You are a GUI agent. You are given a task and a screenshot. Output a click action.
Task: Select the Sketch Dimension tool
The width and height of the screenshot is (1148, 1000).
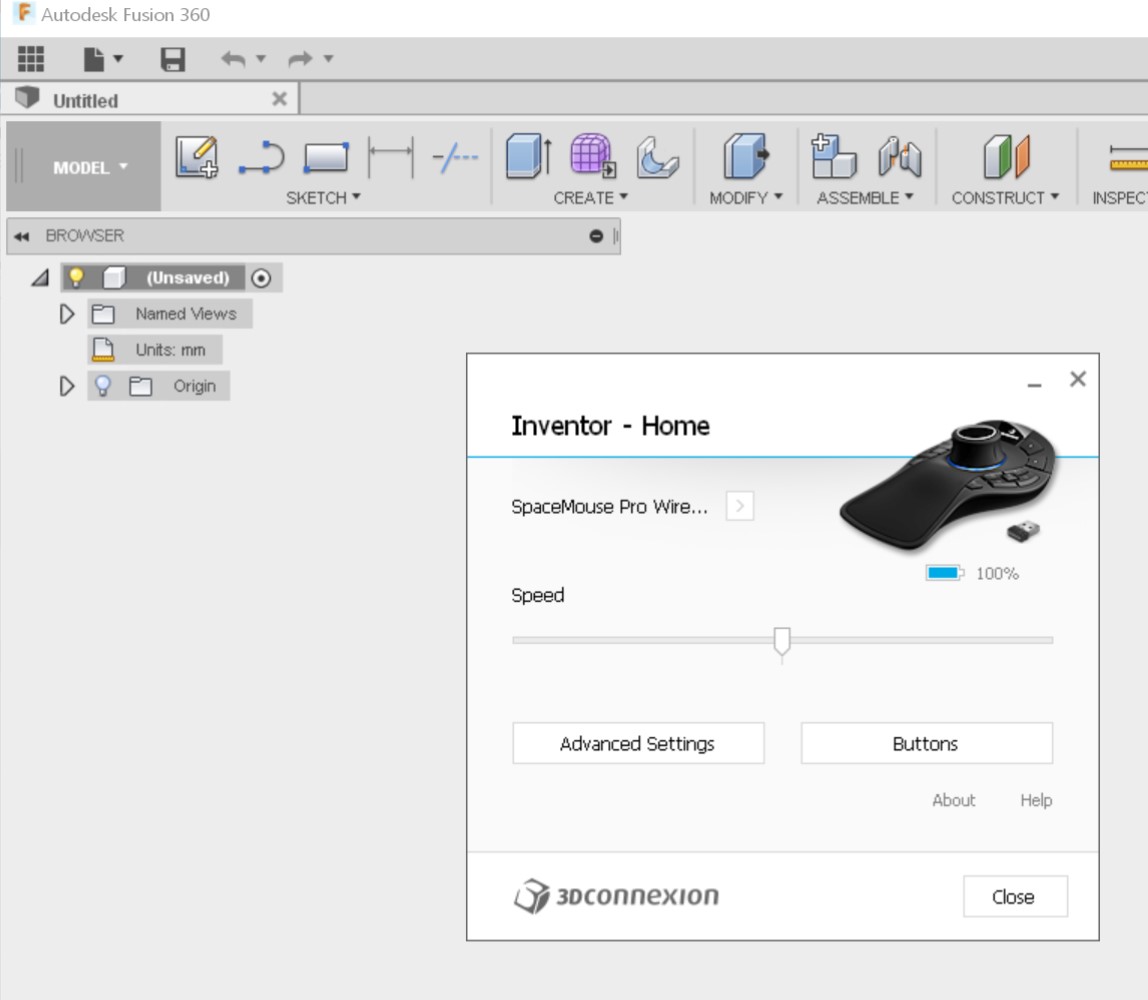tap(391, 157)
